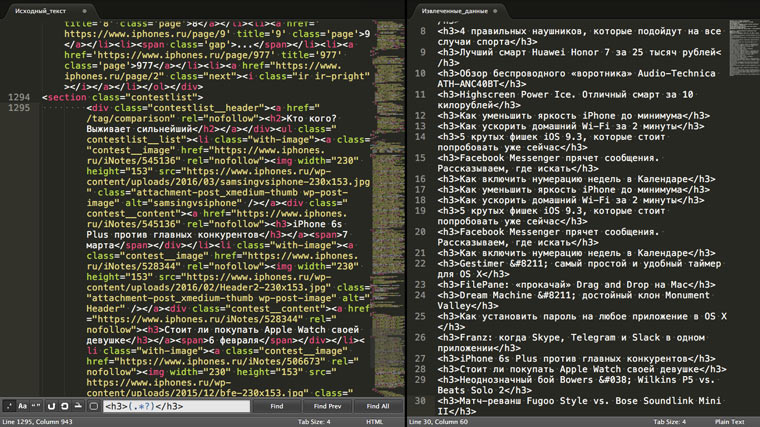
Task: Toggle whole word matching option
Action: coord(36,406)
